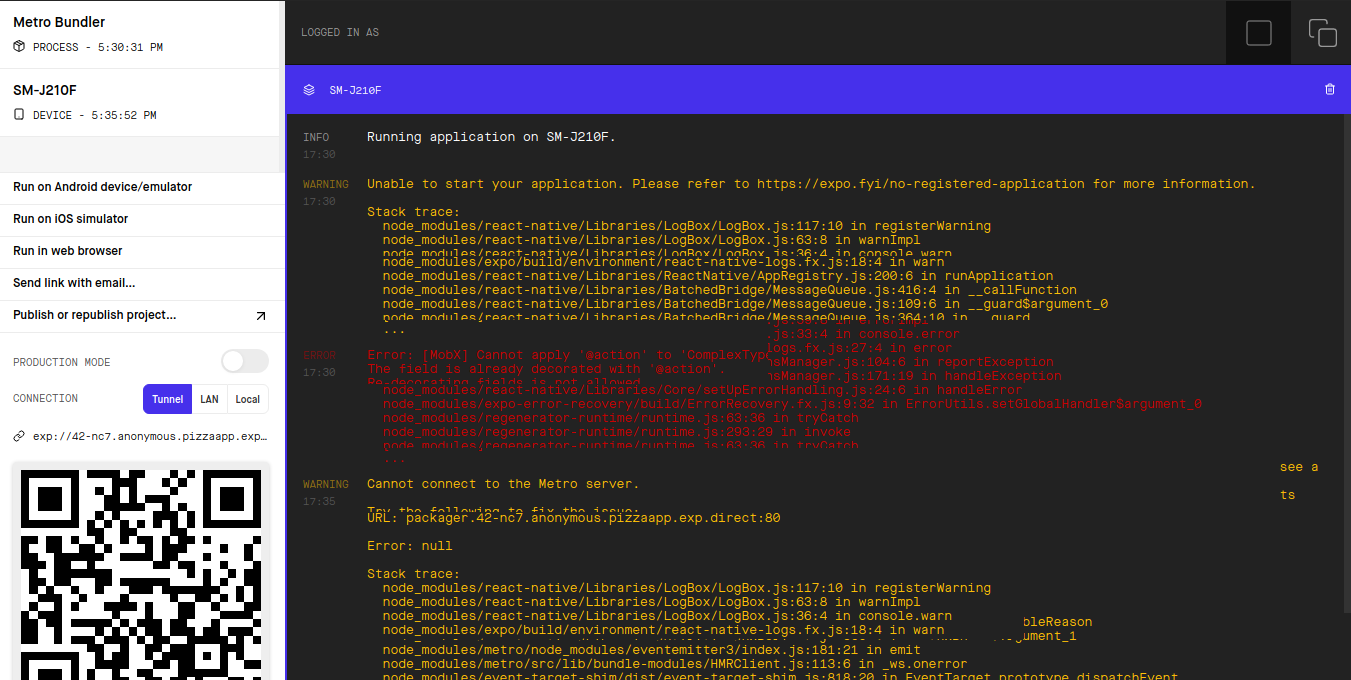This screenshot has width=1351, height=680.
Task: Select the dual-pane layout icon
Action: tap(1322, 32)
